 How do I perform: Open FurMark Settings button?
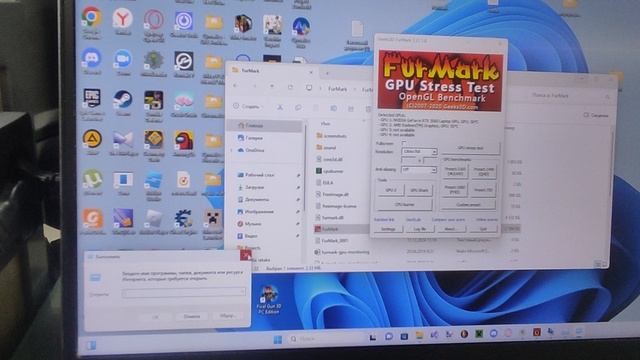pos(388,229)
